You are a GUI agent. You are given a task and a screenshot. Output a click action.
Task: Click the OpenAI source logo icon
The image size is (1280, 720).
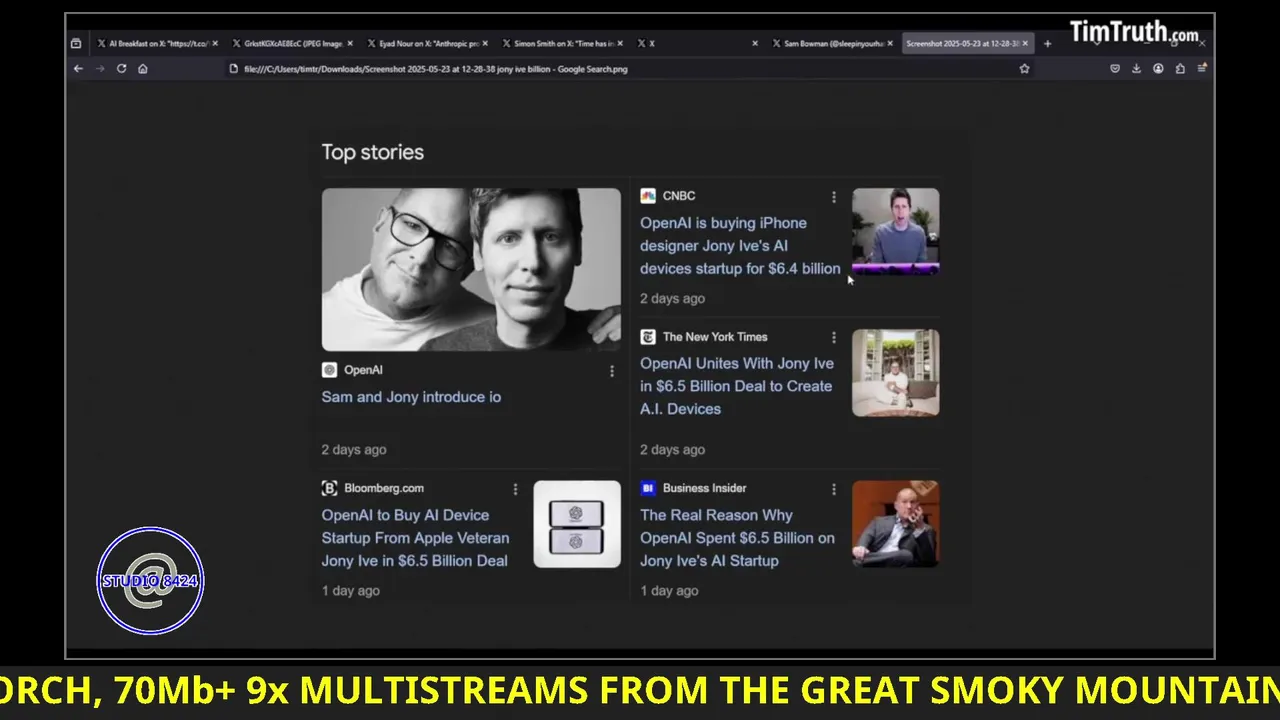[329, 370]
